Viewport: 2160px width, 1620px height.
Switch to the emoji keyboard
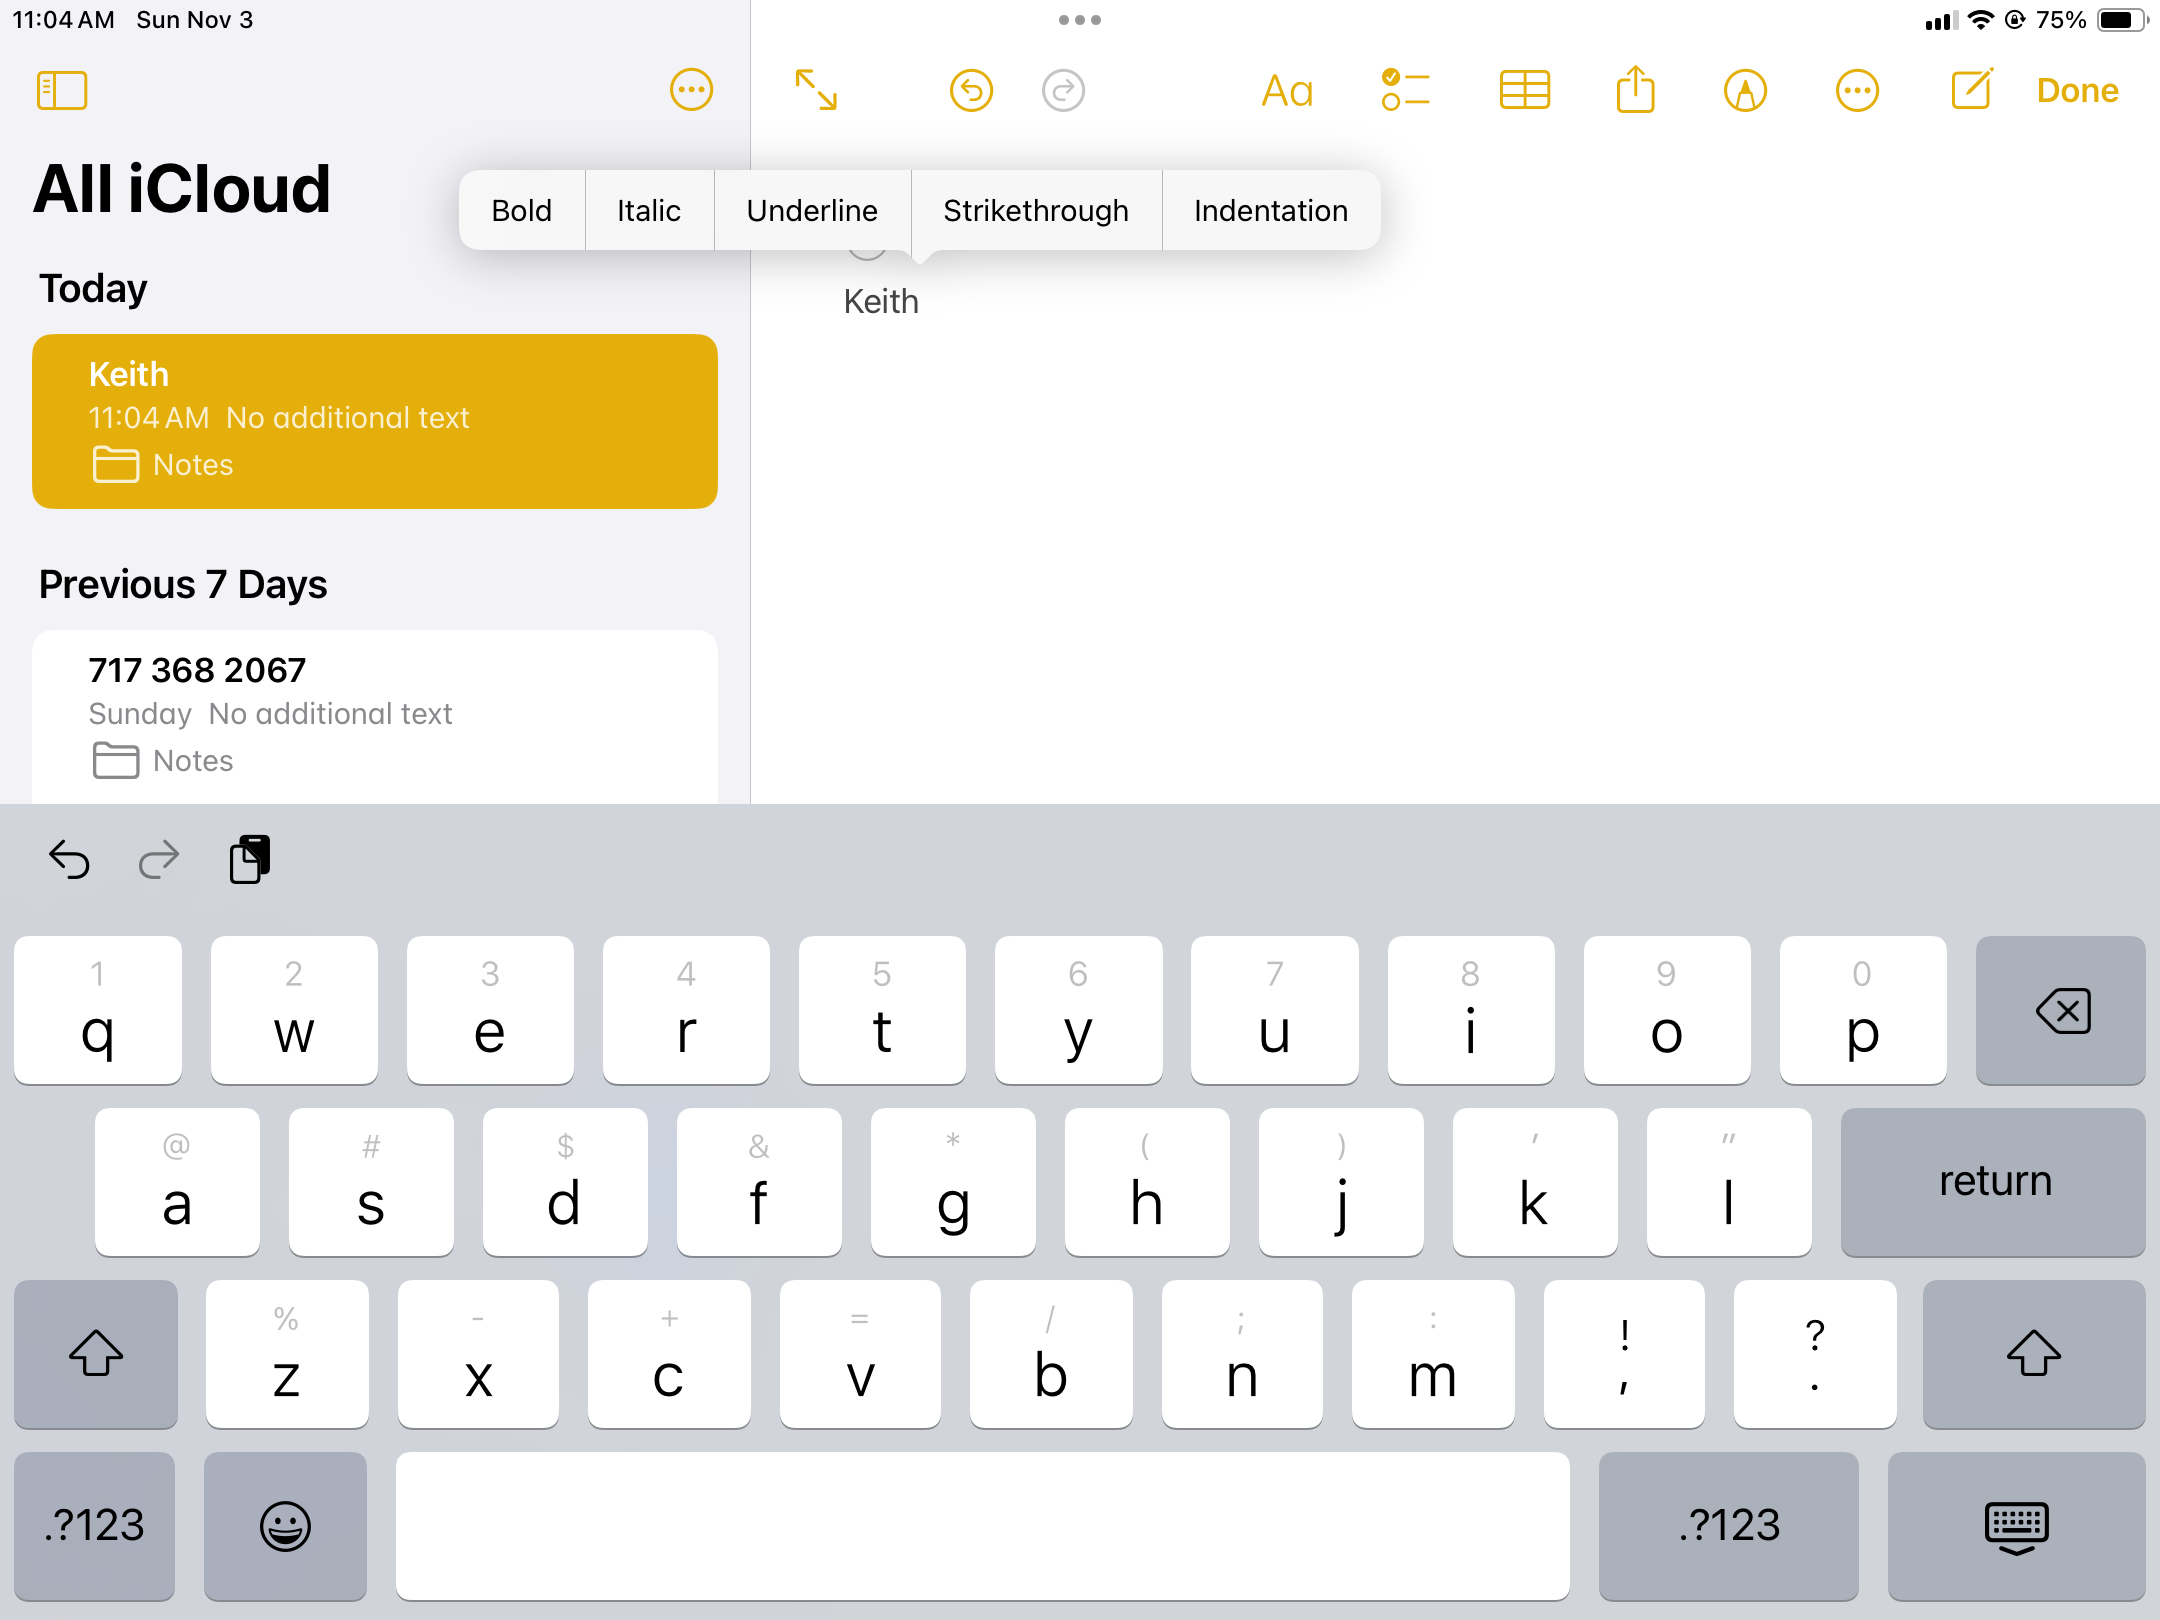pos(285,1526)
